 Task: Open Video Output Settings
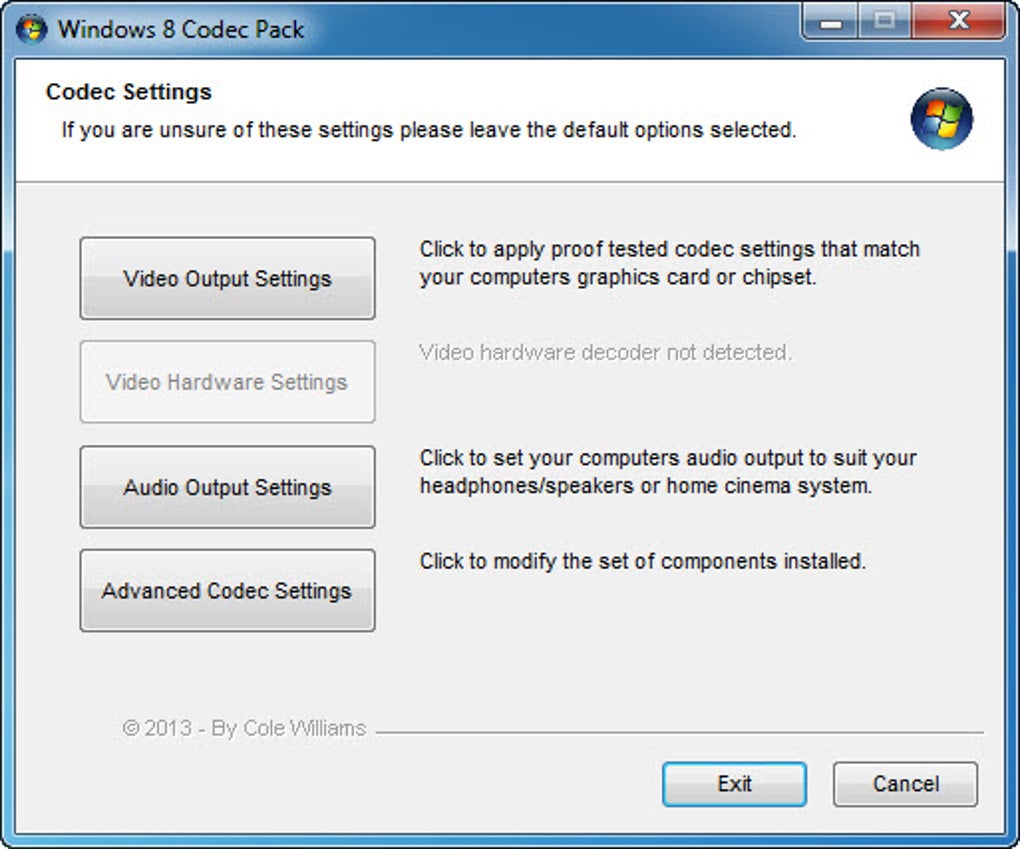227,278
